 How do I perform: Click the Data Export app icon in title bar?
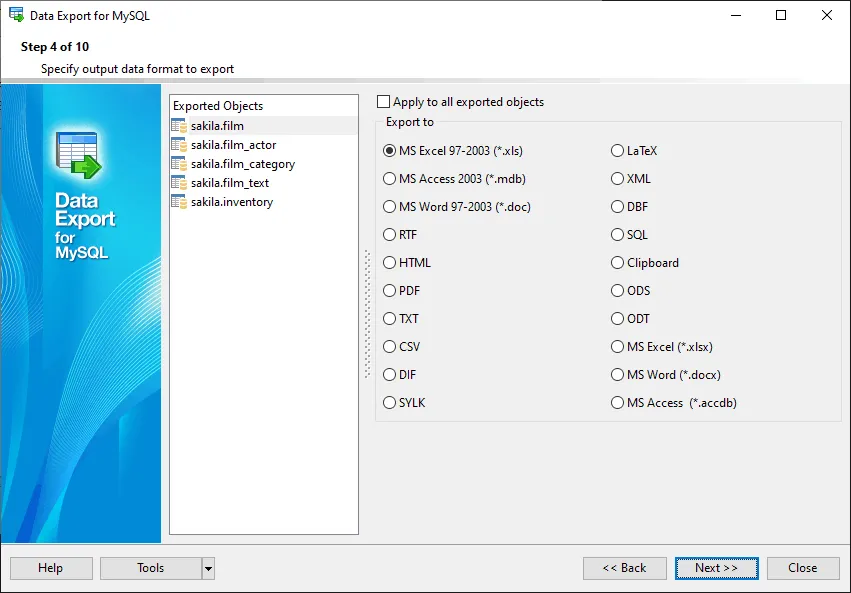pos(16,15)
